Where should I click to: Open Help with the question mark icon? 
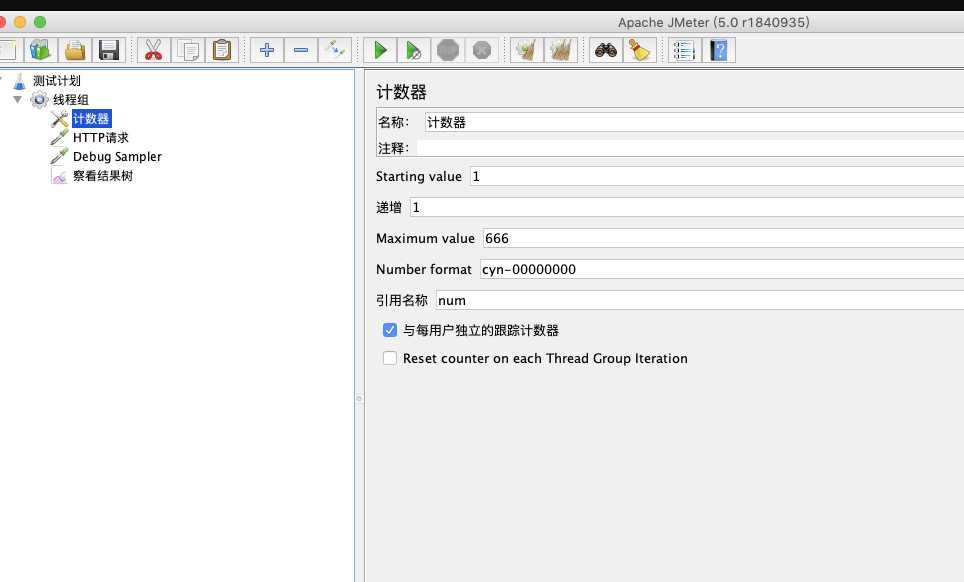[719, 50]
